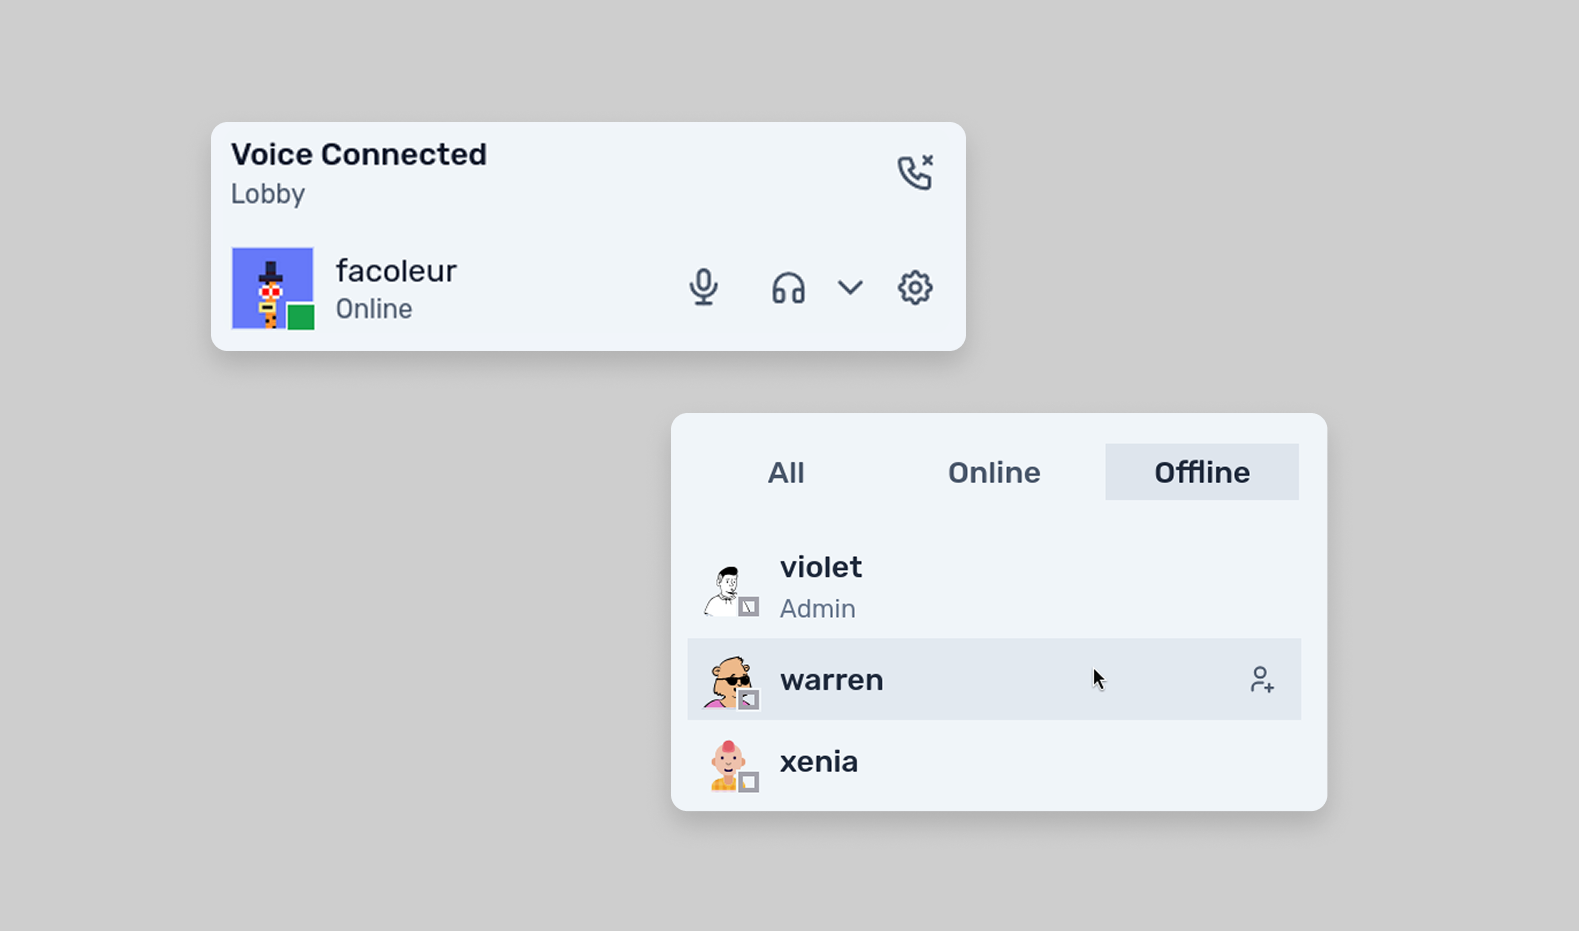Switch to the Online members tab

point(994,472)
